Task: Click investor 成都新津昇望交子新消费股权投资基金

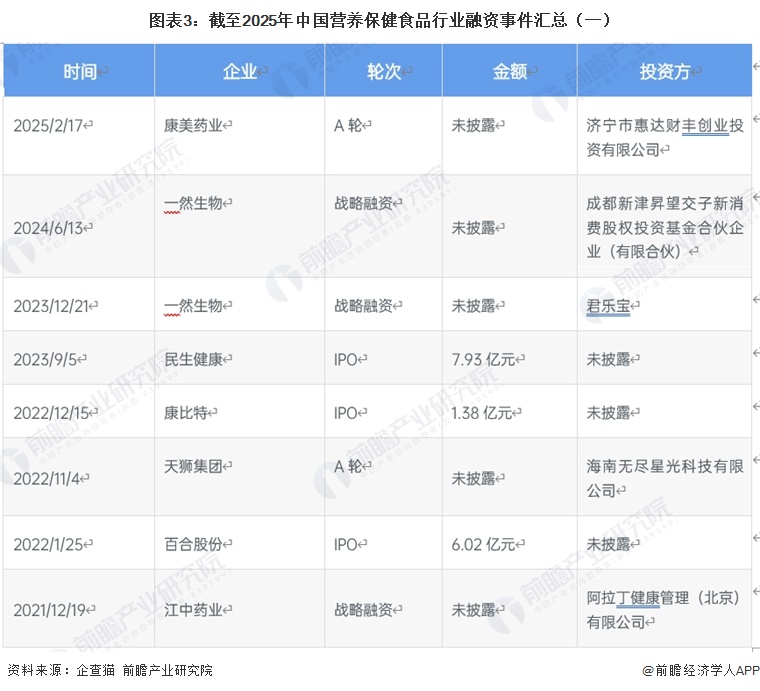Action: point(665,228)
